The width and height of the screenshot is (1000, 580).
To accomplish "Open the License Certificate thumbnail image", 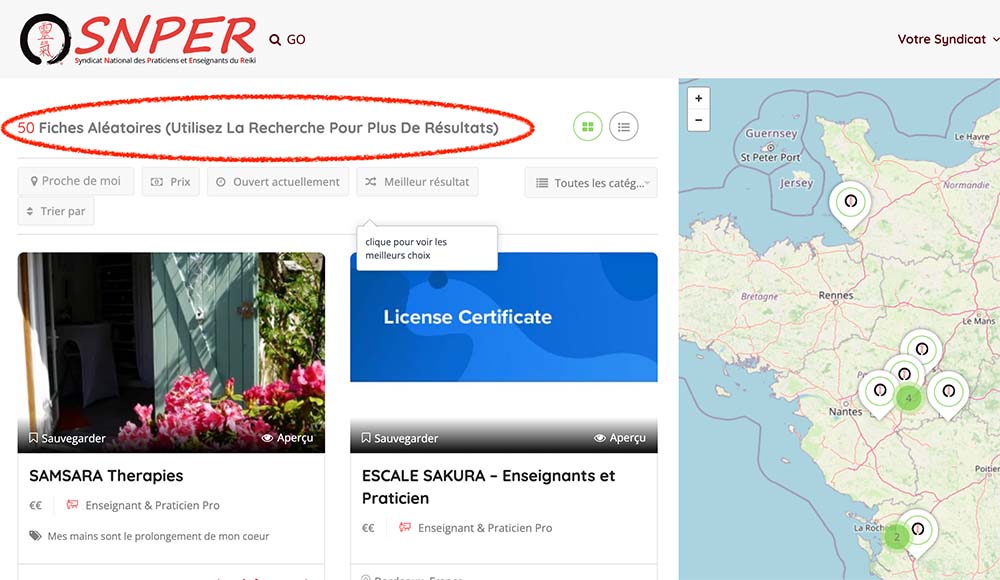I will [504, 317].
